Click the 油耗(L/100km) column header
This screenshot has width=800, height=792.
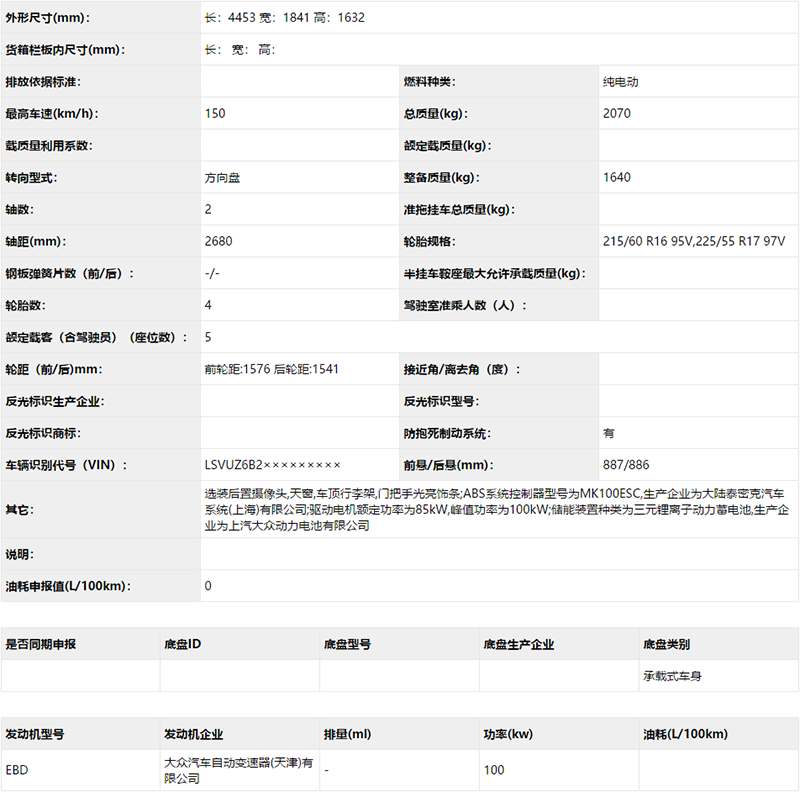click(x=685, y=734)
